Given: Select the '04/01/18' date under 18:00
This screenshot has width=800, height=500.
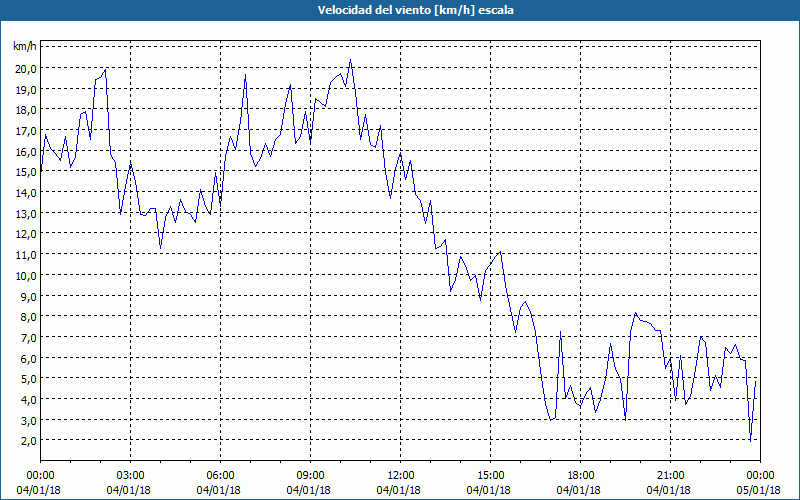Looking at the screenshot, I should tap(579, 490).
